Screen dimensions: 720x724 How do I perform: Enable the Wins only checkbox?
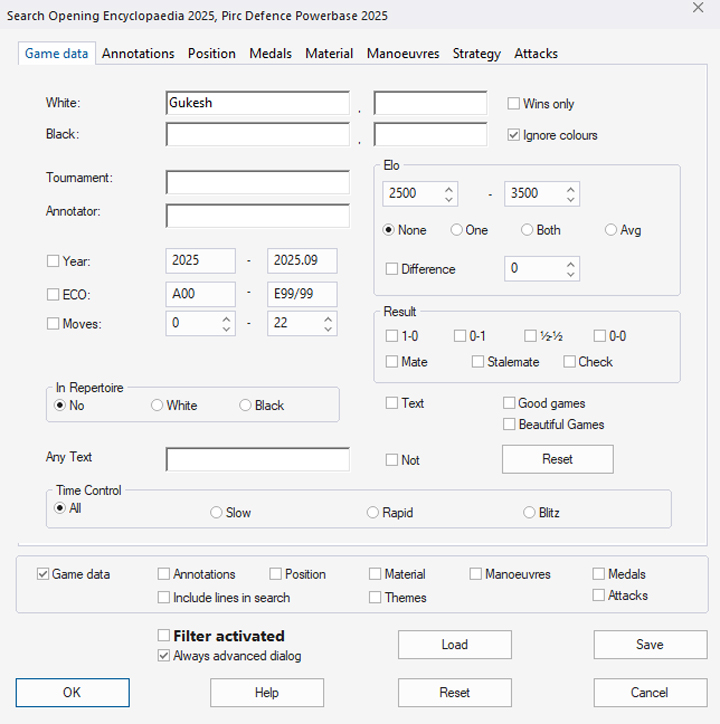click(514, 104)
